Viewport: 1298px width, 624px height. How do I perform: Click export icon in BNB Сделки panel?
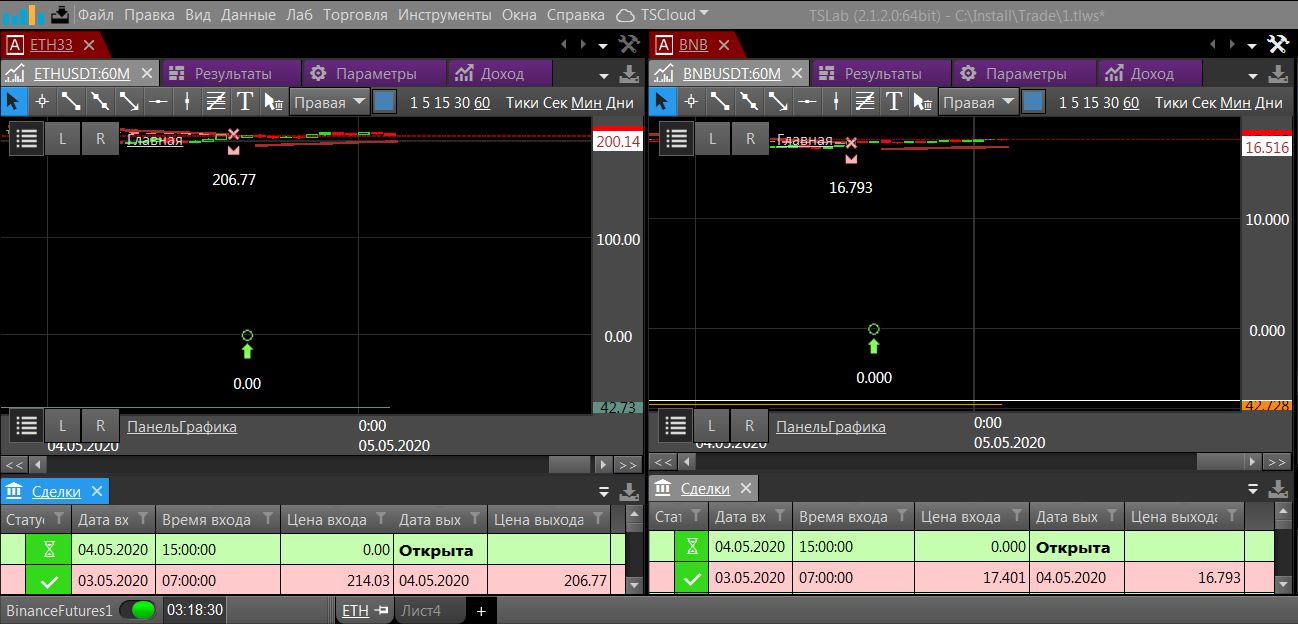[x=1277, y=489]
